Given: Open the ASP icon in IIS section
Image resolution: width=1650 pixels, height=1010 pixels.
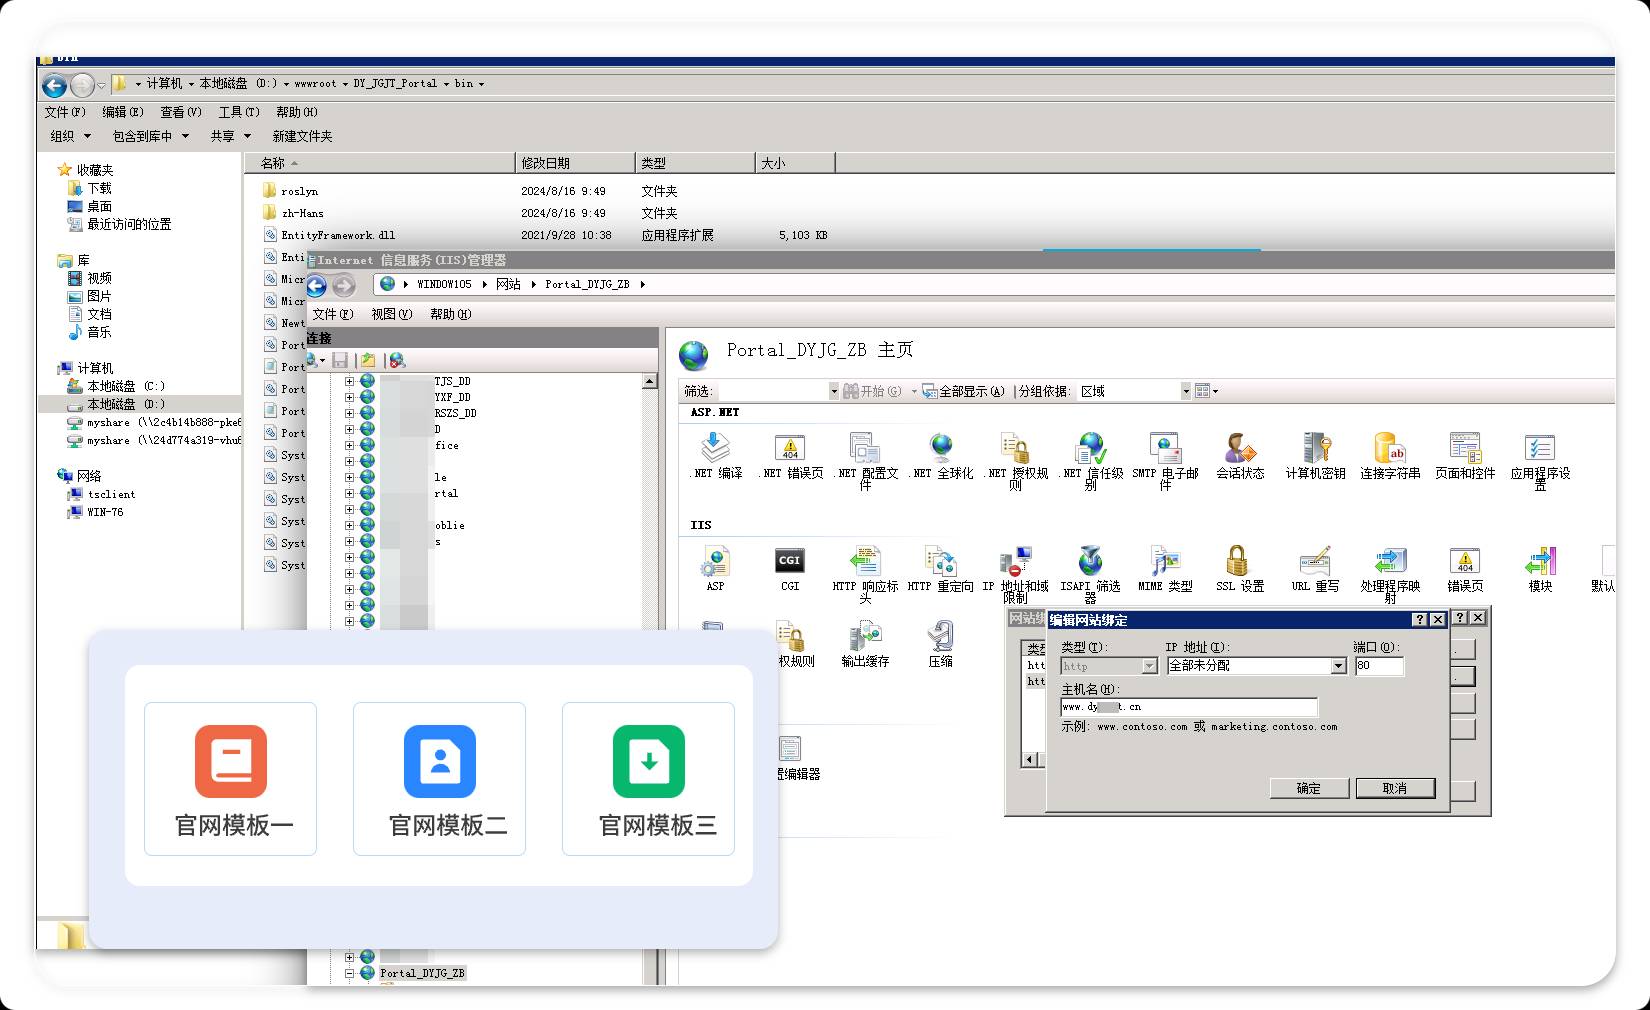Looking at the screenshot, I should click(x=715, y=568).
